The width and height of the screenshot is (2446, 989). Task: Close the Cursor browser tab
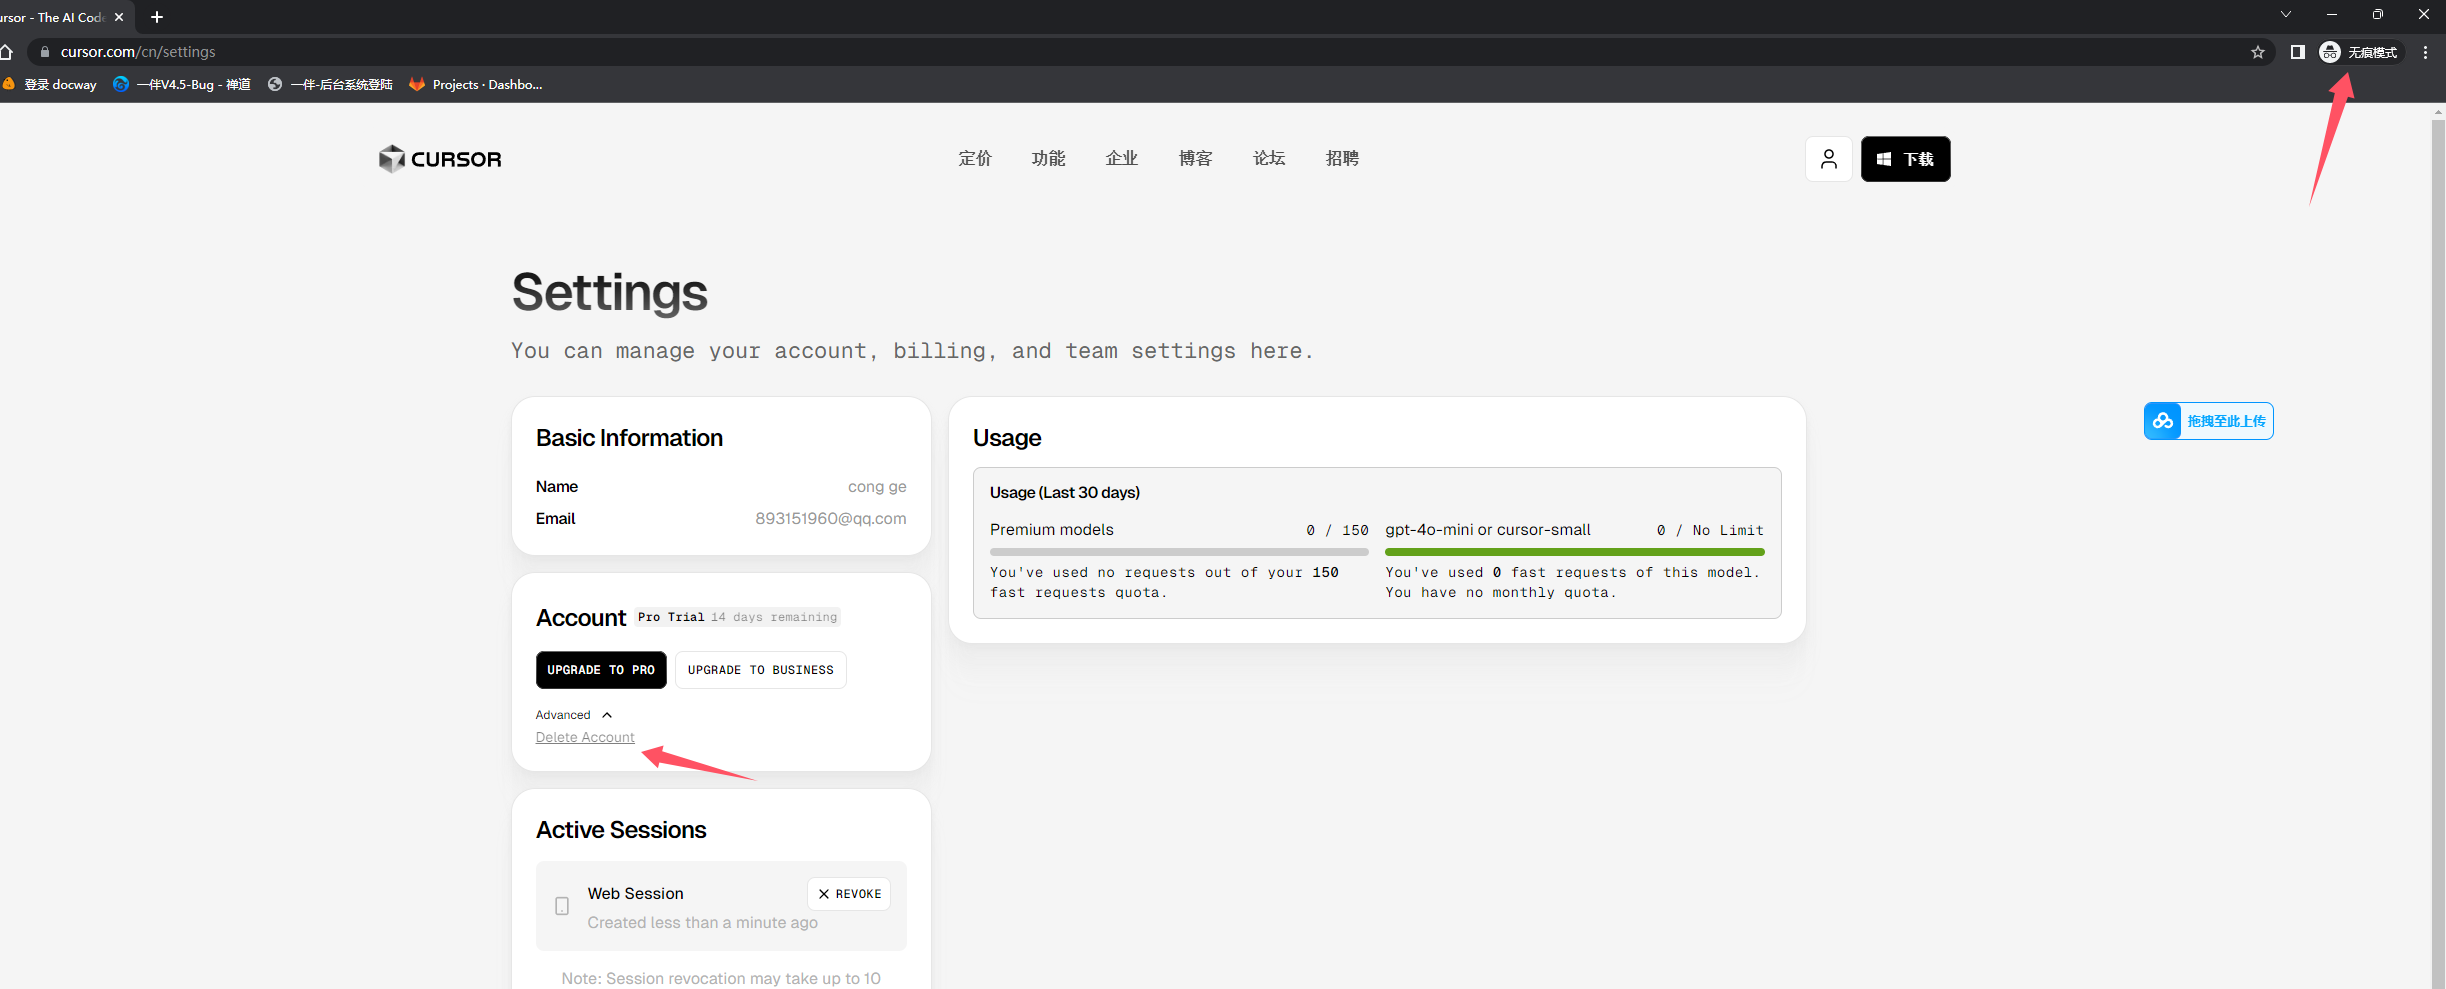119,17
